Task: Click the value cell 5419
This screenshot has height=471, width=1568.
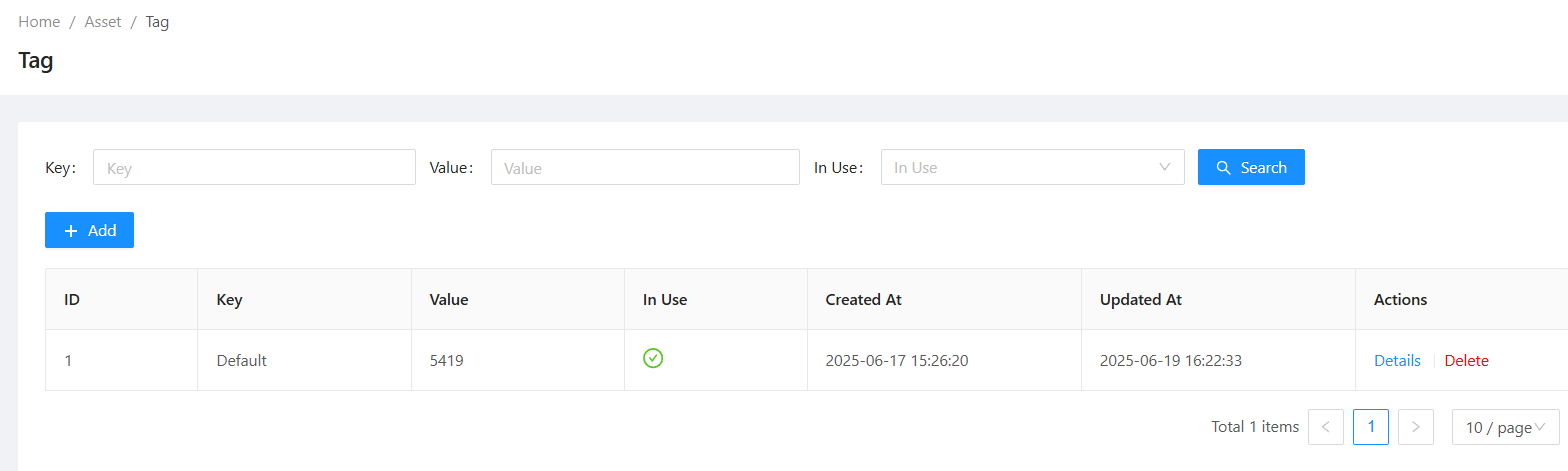Action: click(x=446, y=361)
